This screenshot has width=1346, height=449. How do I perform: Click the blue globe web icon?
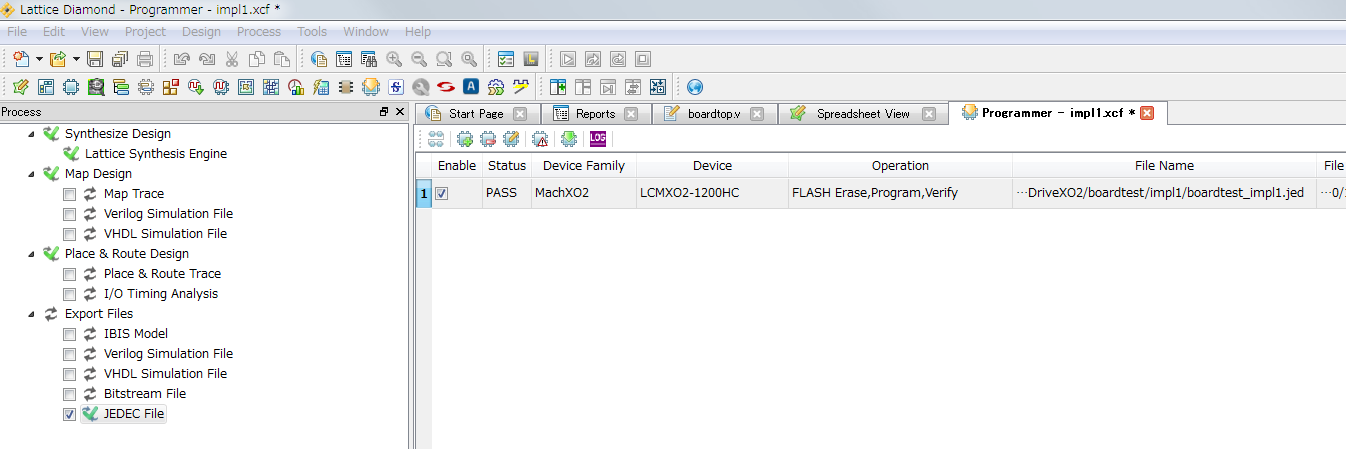(695, 87)
